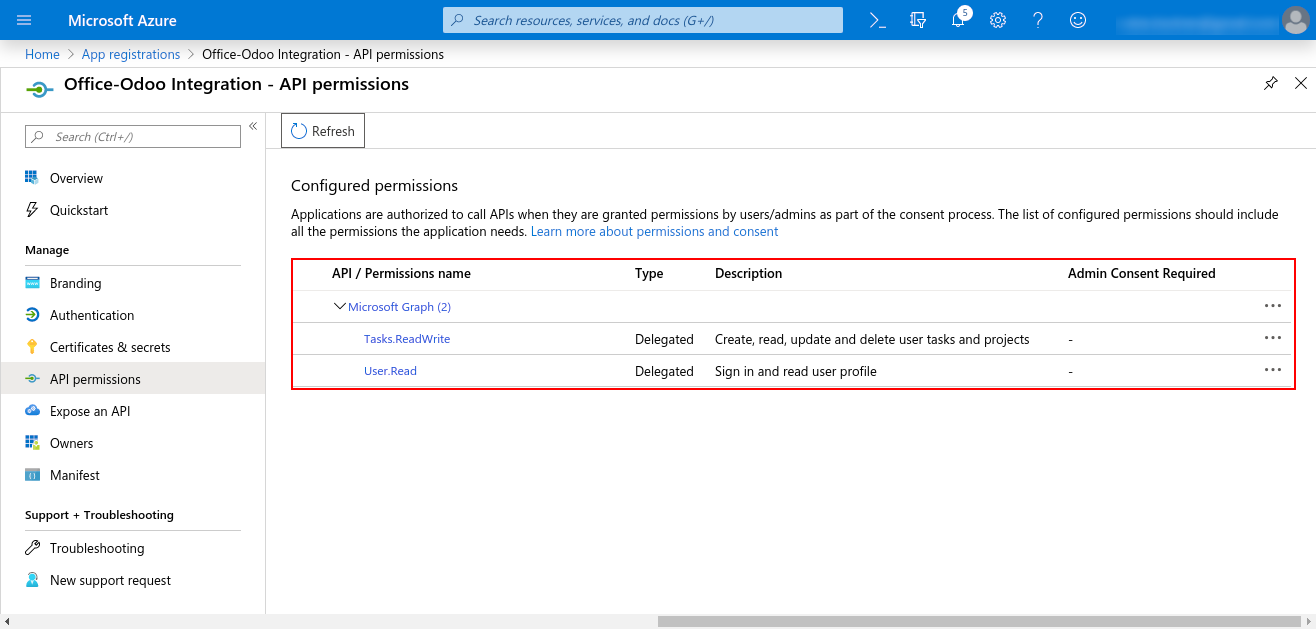Open the portal hamburger menu
1316x629 pixels.
[25, 20]
